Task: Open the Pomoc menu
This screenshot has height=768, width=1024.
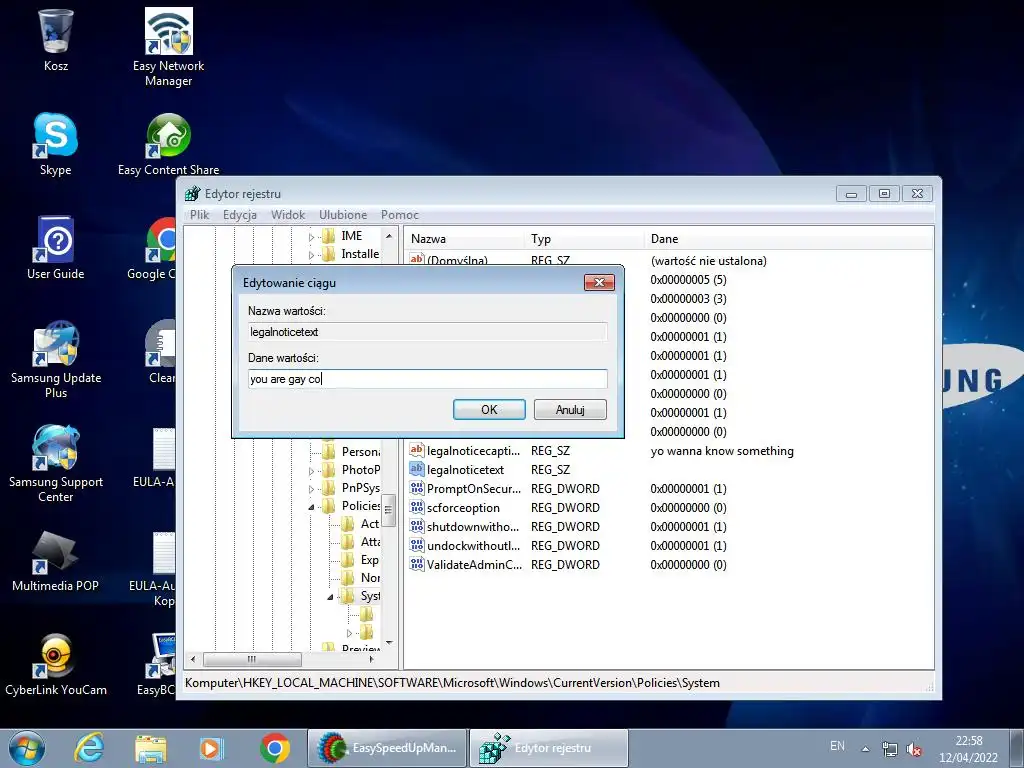Action: pyautogui.click(x=400, y=215)
